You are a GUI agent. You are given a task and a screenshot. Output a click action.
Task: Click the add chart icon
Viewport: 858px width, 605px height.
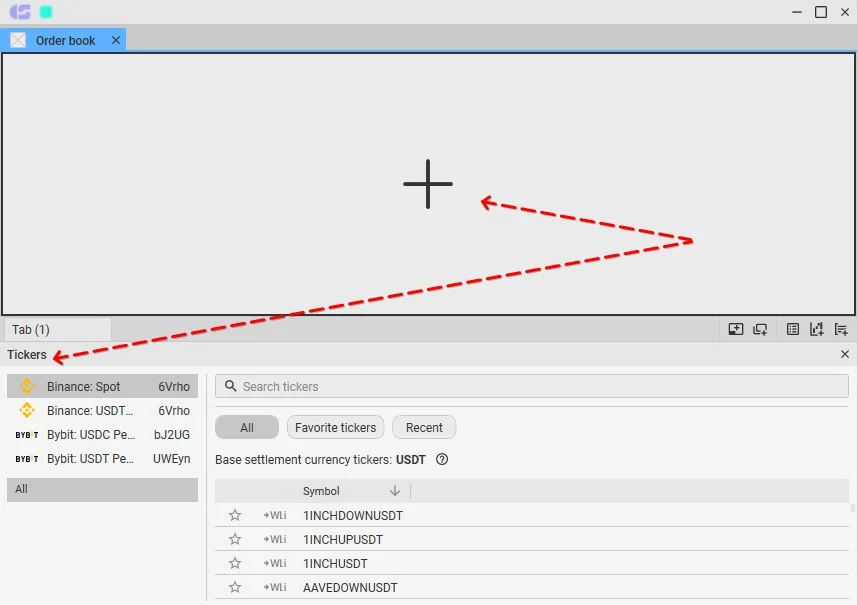coord(817,329)
